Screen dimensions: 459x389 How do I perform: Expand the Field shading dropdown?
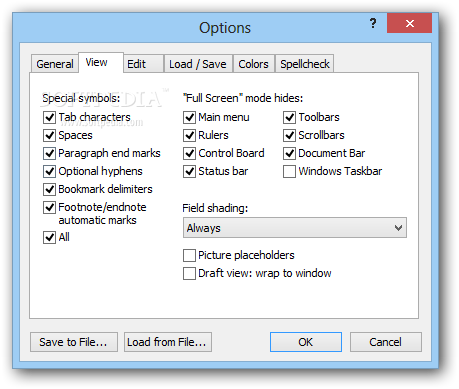[x=295, y=228]
